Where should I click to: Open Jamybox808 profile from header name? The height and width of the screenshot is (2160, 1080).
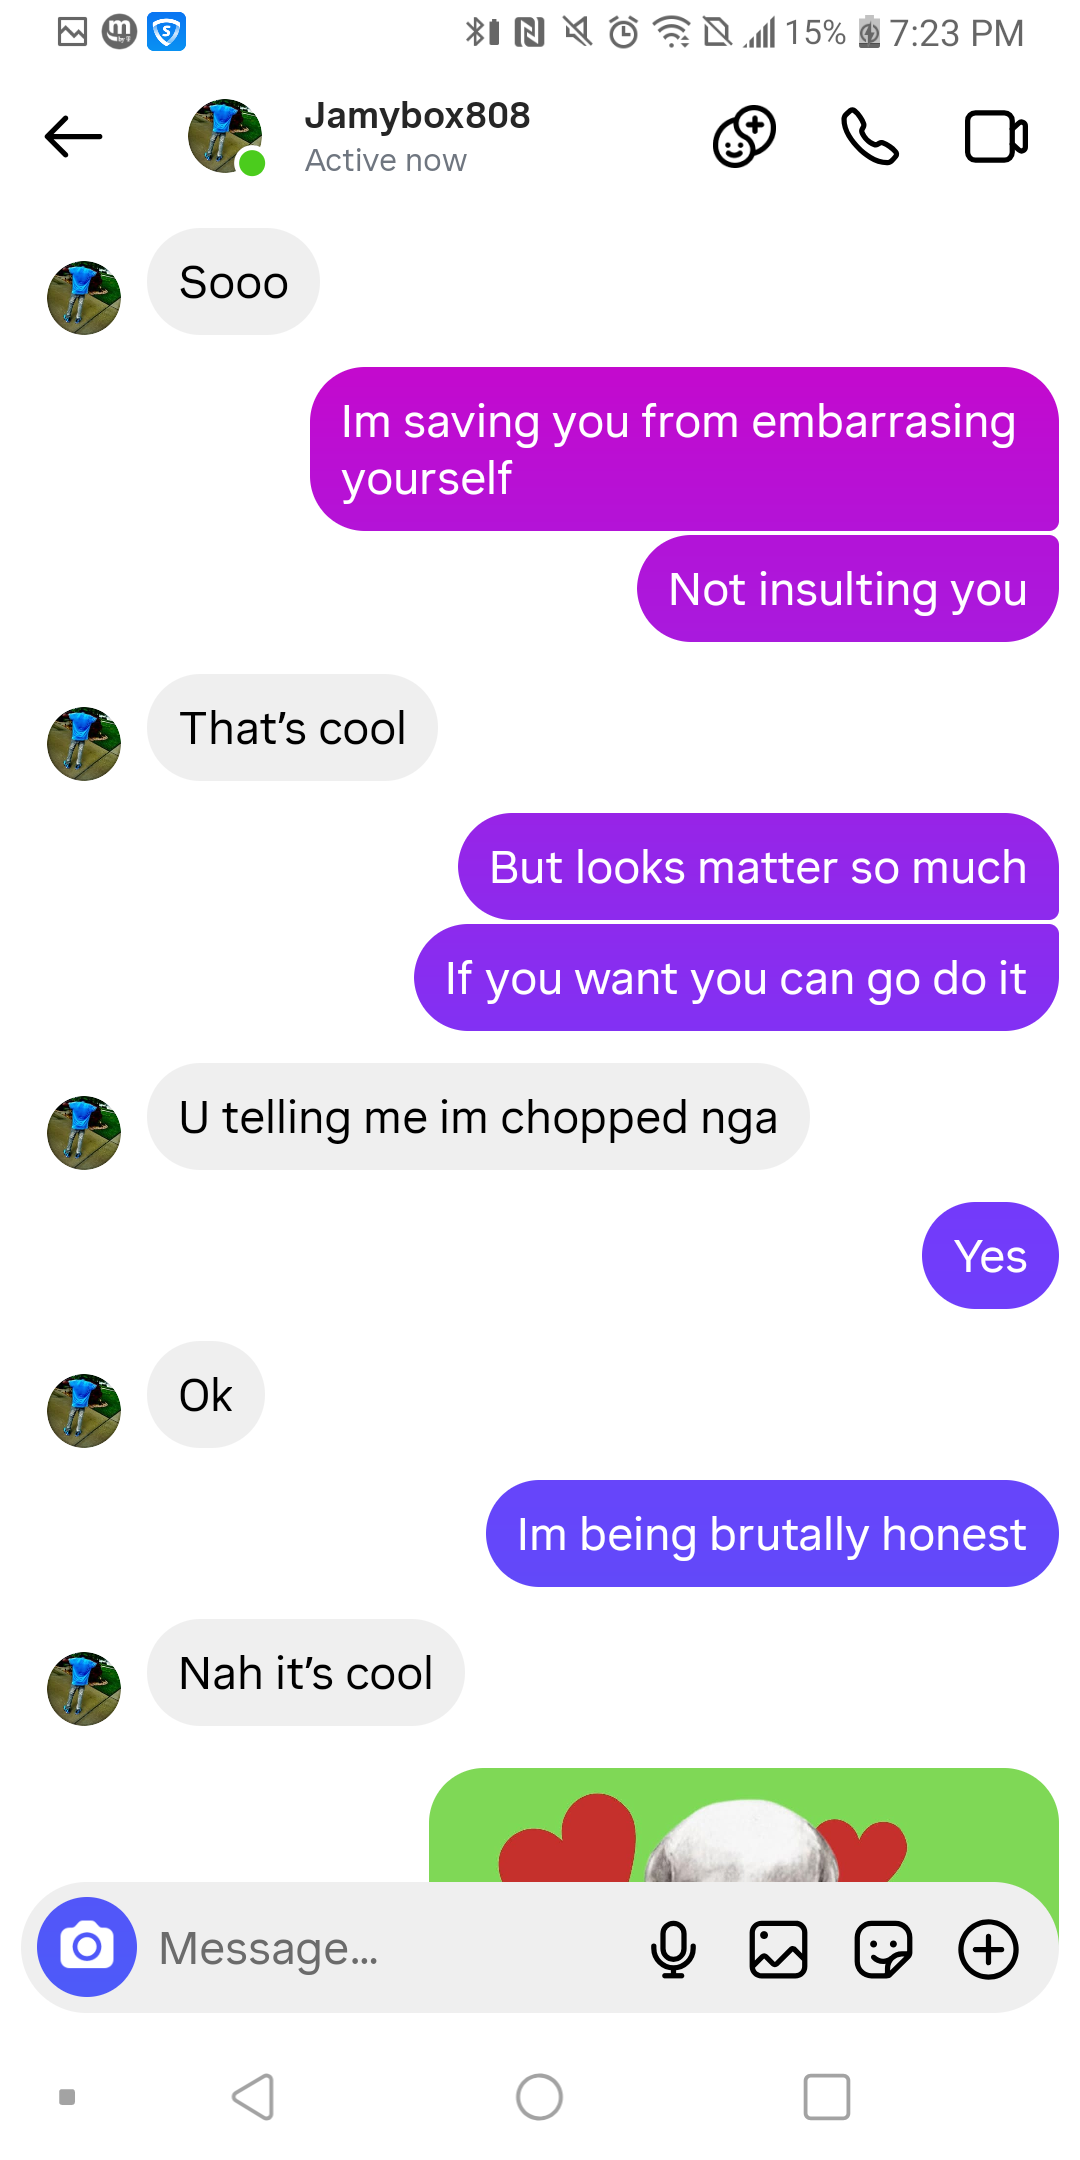[417, 116]
